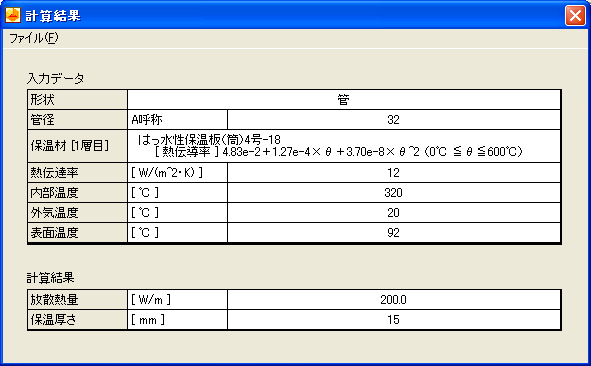This screenshot has width=591, height=366.
Task: Click the 保温厚さ result value 15
Action: (394, 320)
